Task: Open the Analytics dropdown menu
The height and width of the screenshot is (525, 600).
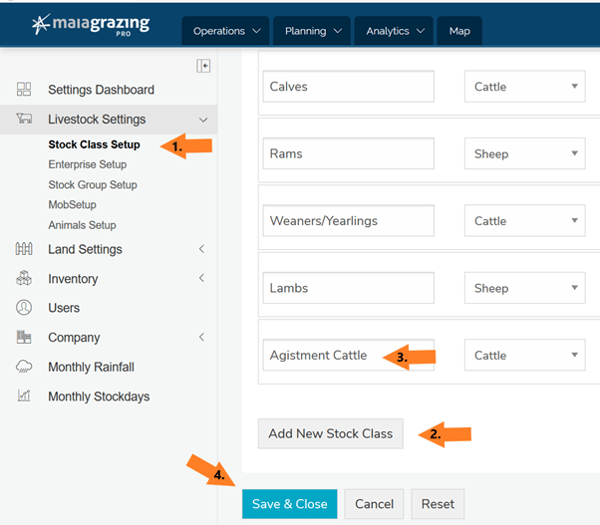Action: point(393,31)
